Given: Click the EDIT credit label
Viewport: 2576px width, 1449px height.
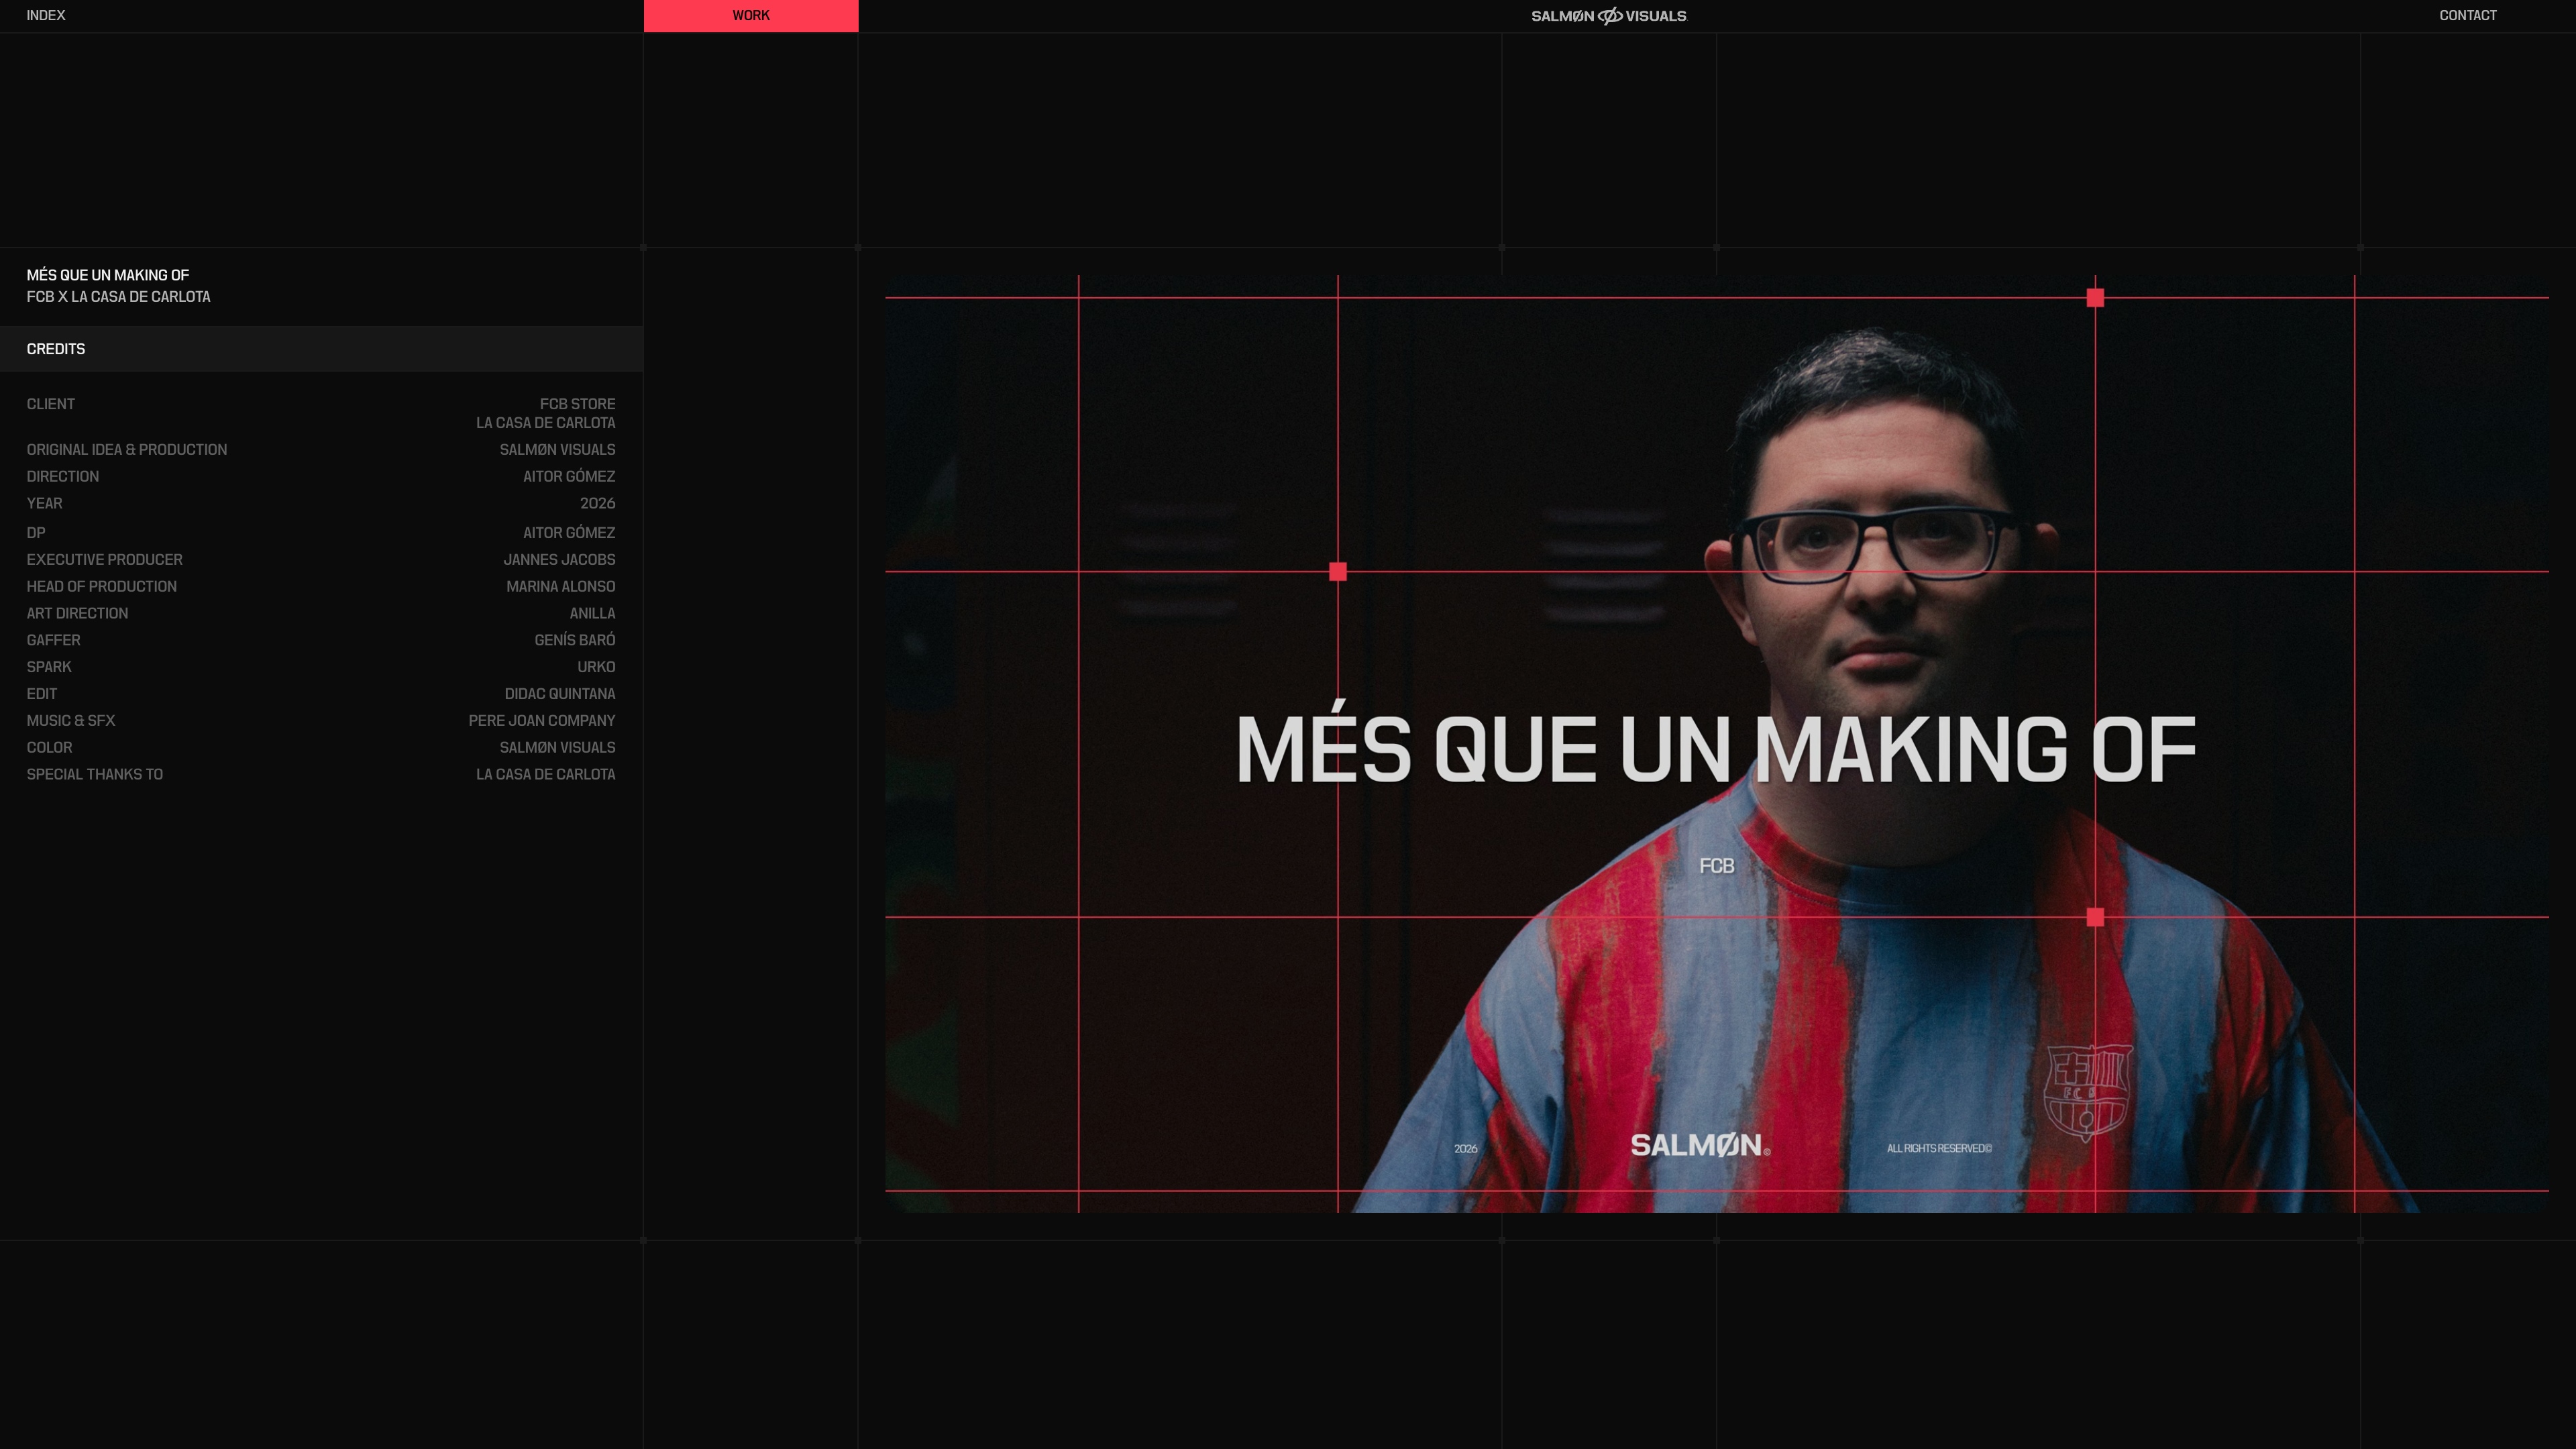Looking at the screenshot, I should tap(42, 695).
